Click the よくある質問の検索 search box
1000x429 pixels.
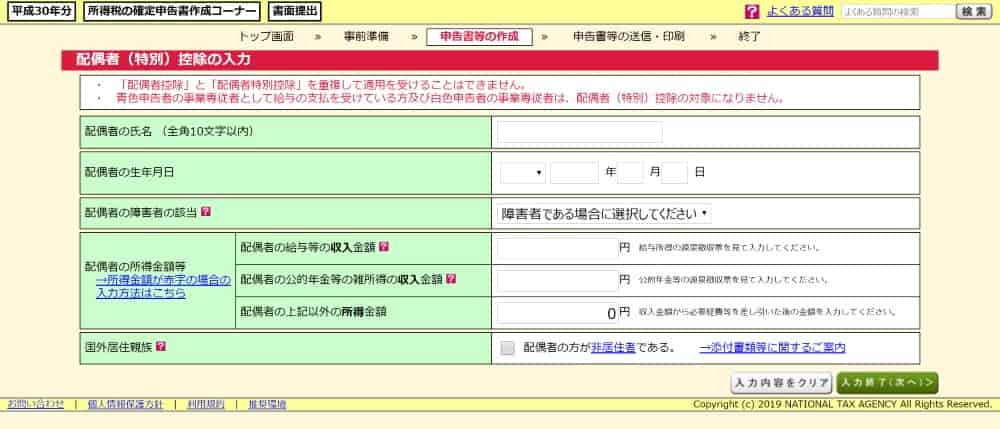(x=897, y=12)
